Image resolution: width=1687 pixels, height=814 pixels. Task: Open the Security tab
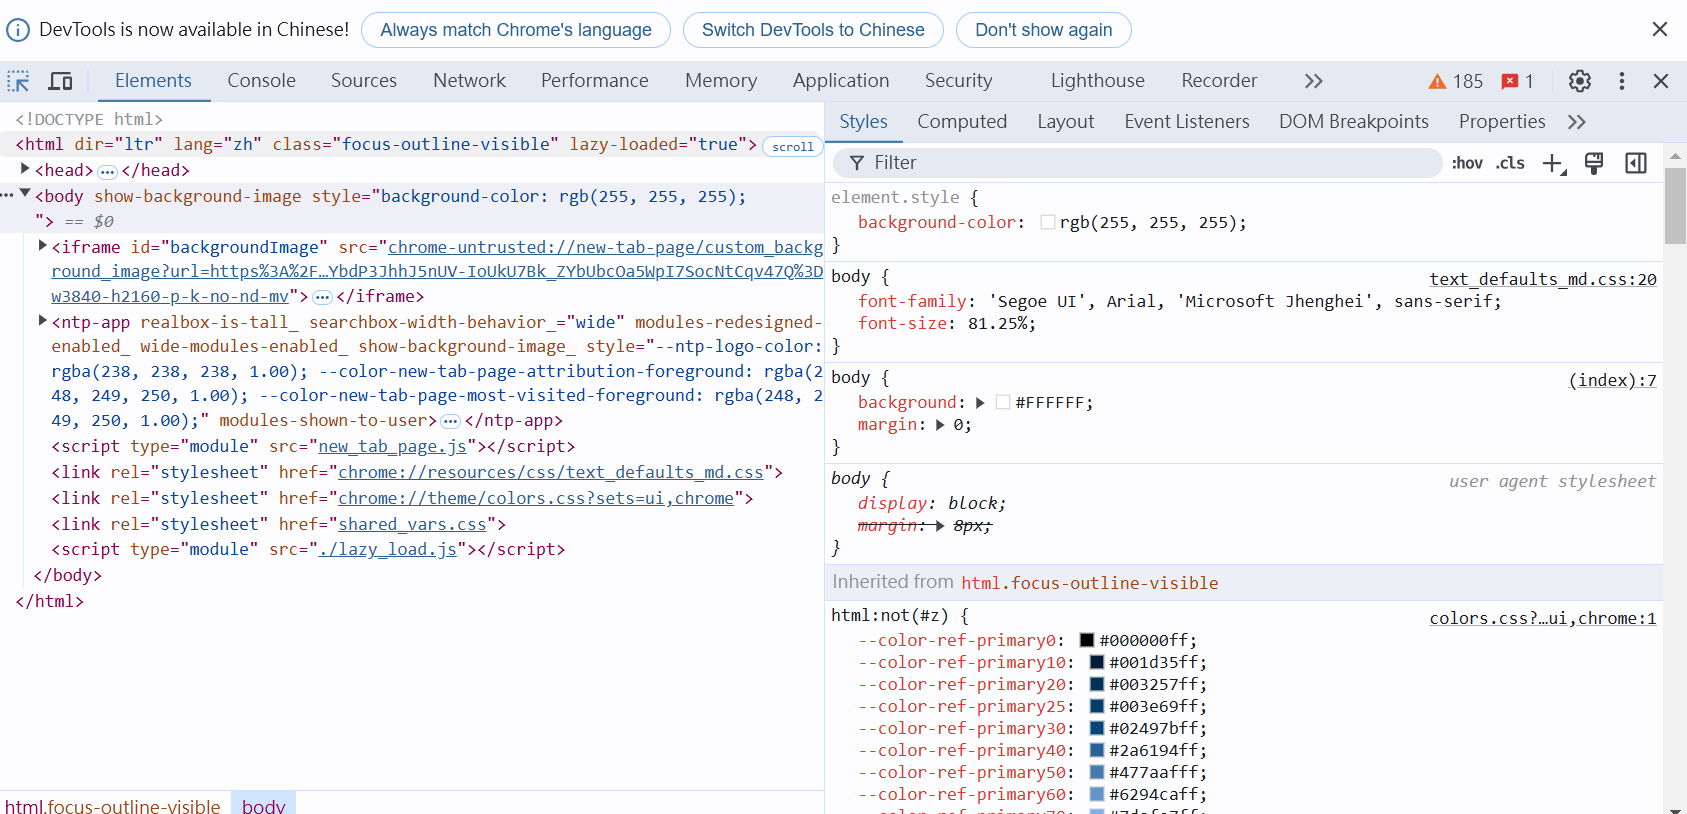tap(958, 81)
